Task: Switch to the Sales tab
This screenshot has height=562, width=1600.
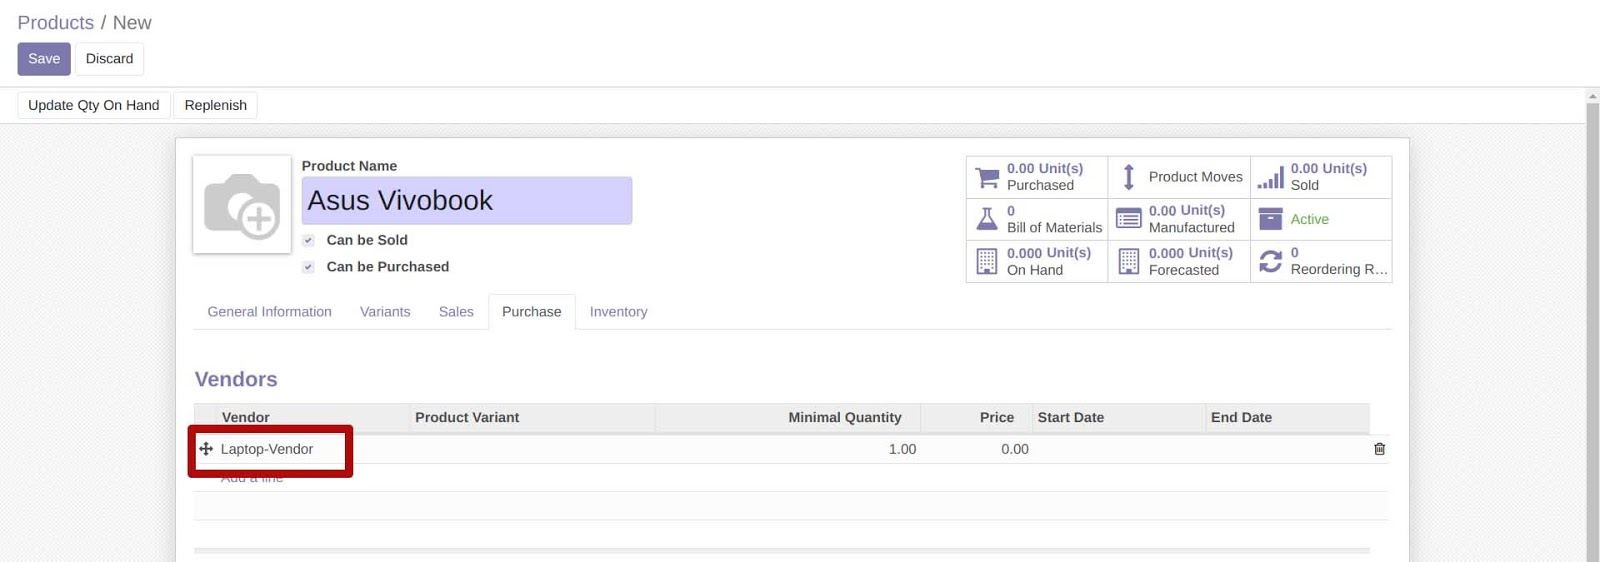Action: (456, 312)
